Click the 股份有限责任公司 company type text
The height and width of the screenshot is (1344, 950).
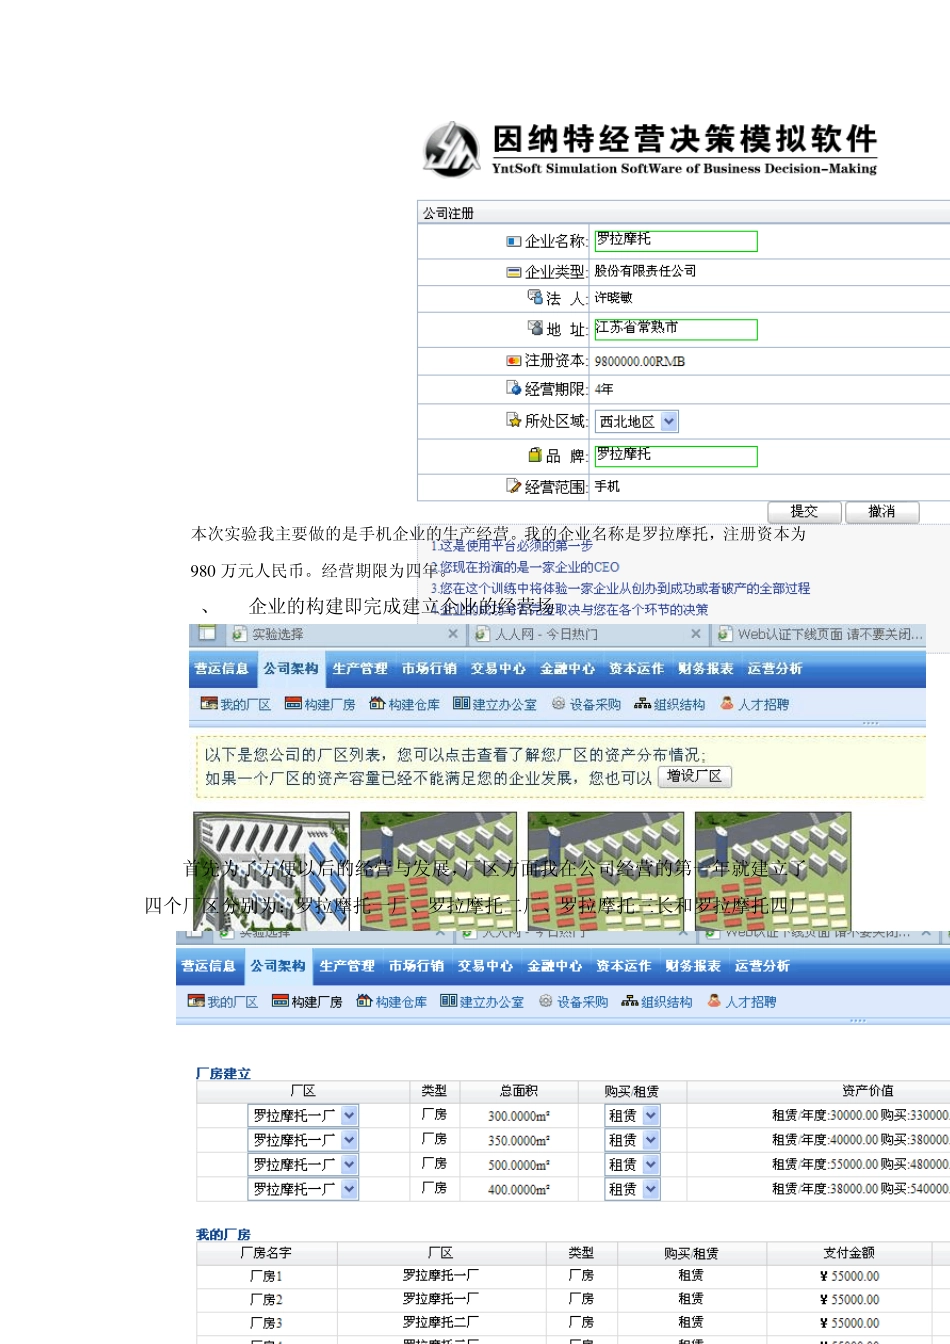645,271
